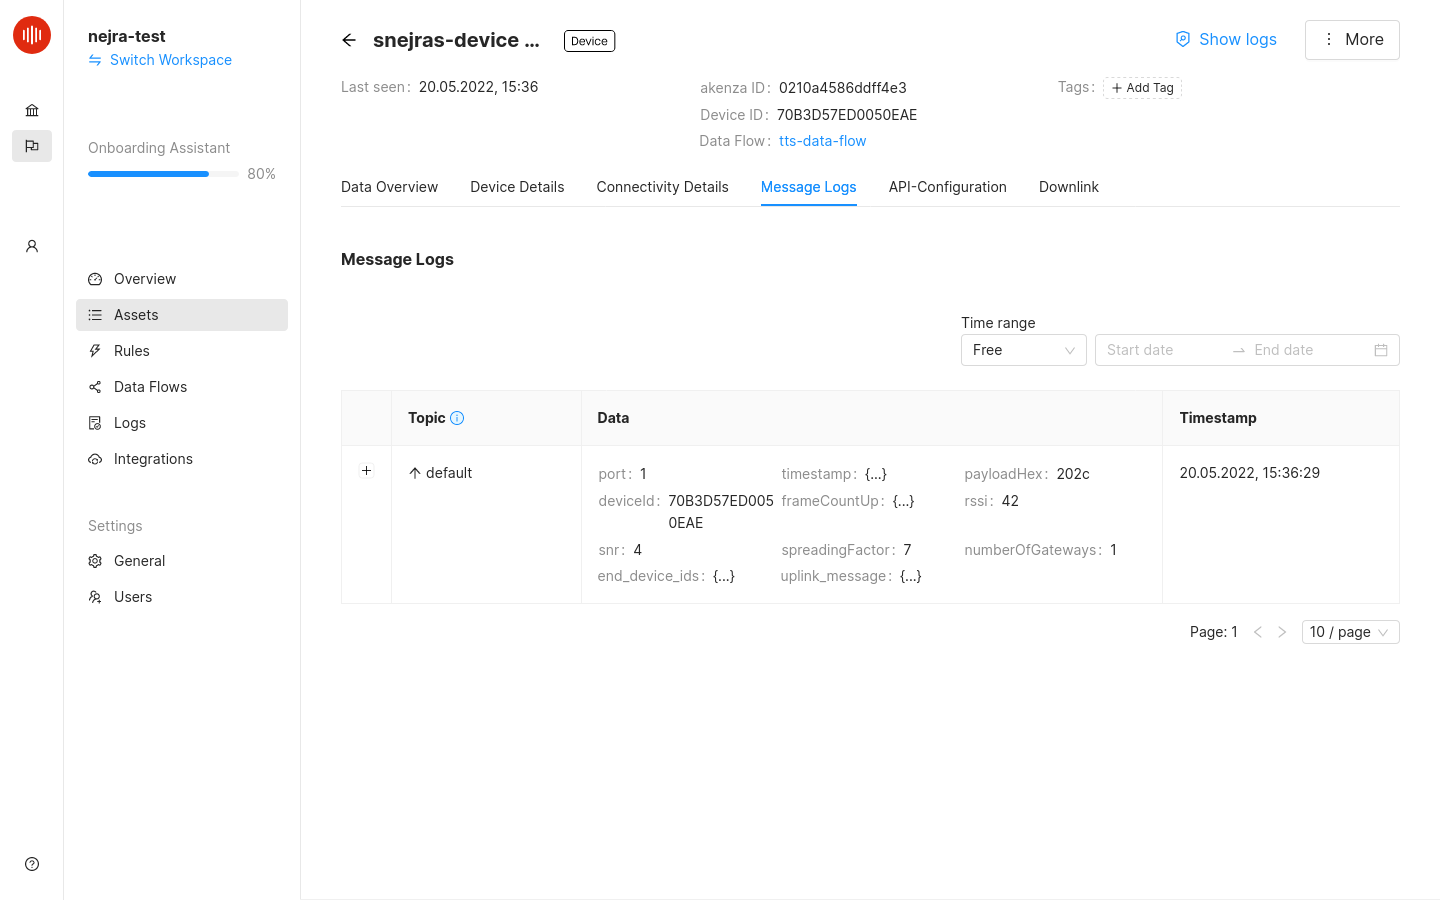Image resolution: width=1440 pixels, height=900 pixels.
Task: Click the calendar icon in date range
Action: pos(1381,350)
